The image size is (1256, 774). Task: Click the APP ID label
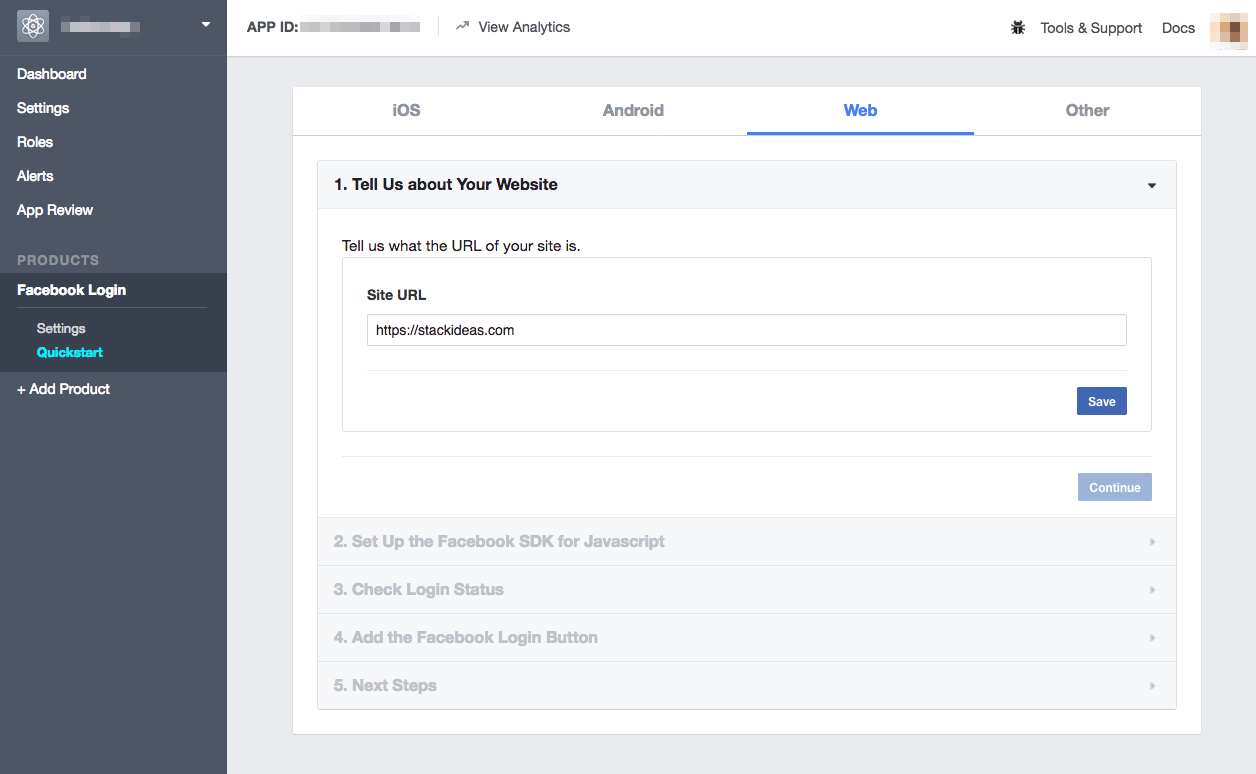point(272,27)
